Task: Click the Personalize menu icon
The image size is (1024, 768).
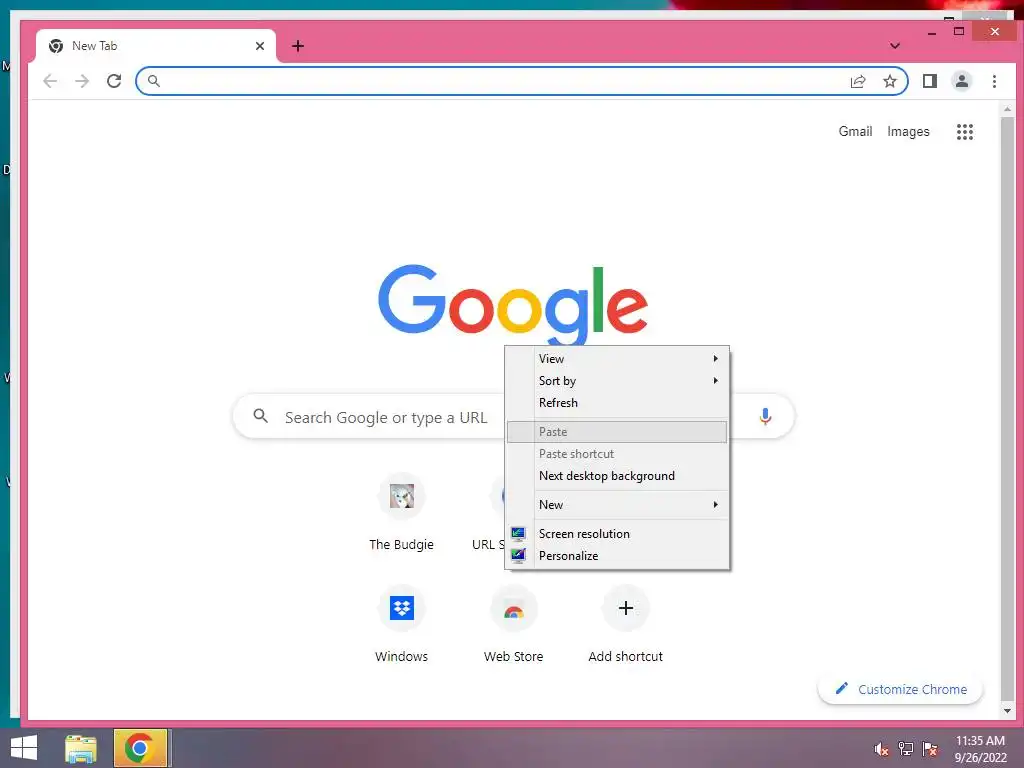Action: 518,556
